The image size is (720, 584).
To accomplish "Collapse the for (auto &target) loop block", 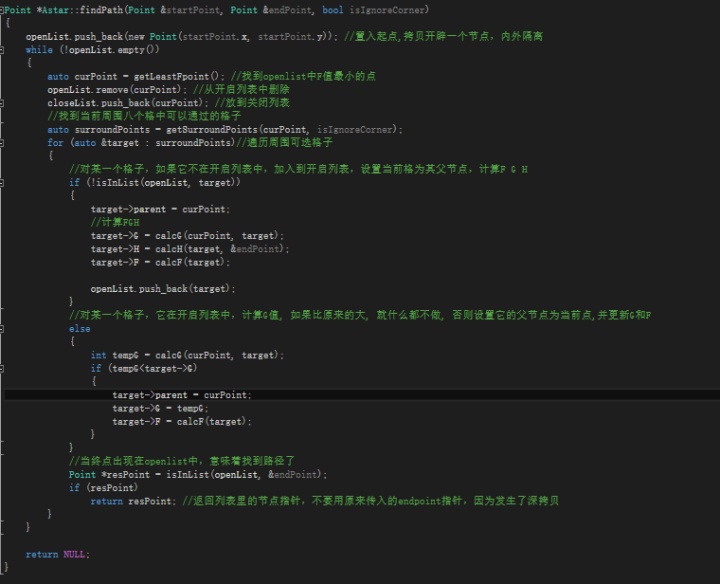I will [2, 143].
